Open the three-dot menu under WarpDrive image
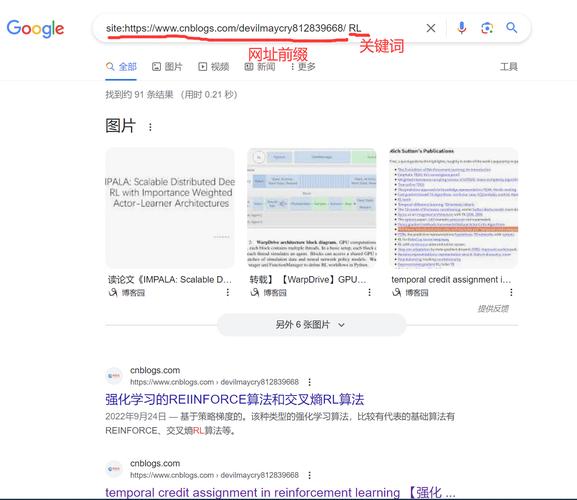Viewport: 577px width, 500px height. 369,292
